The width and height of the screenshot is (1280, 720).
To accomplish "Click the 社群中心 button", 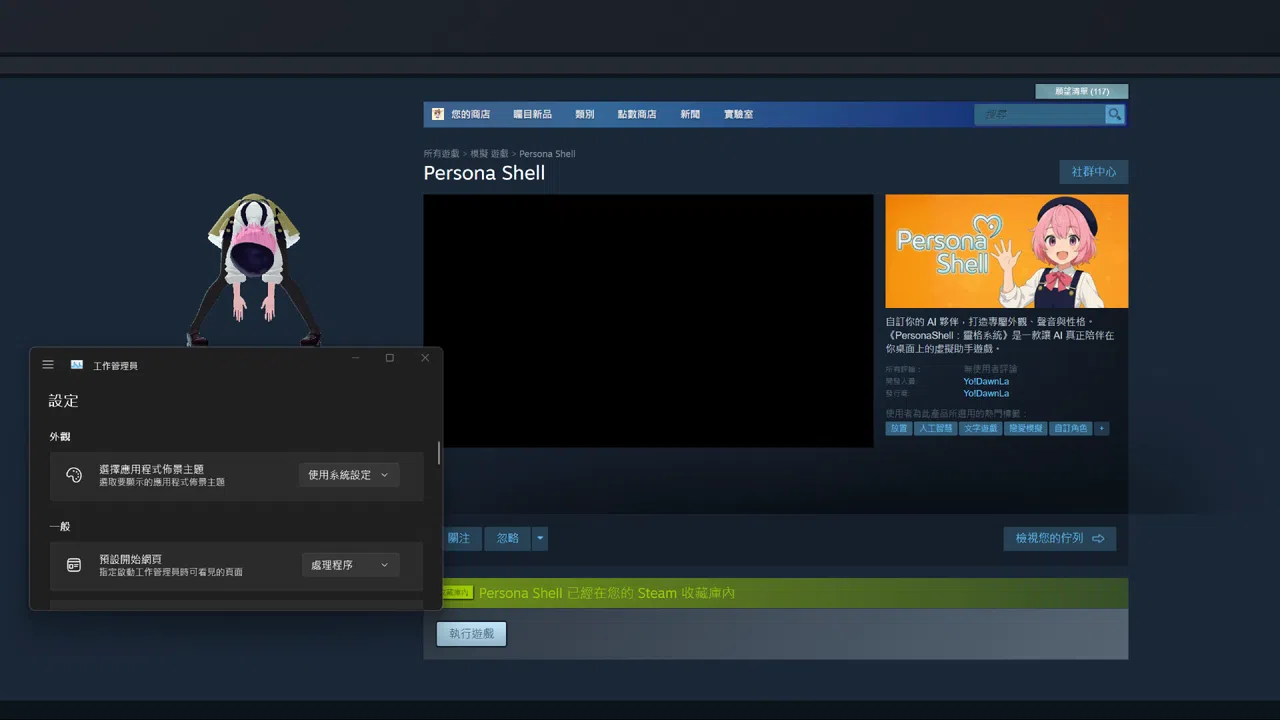I will click(1094, 172).
